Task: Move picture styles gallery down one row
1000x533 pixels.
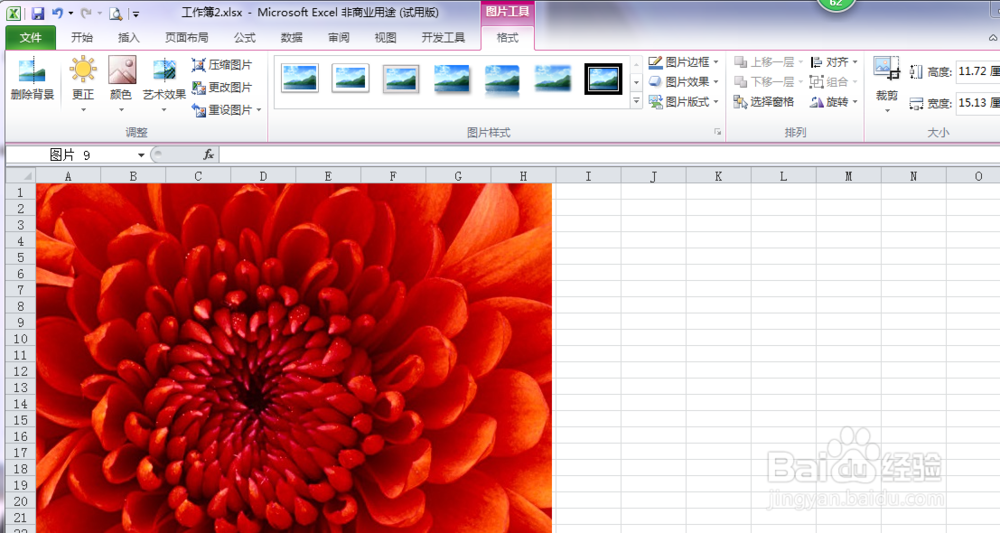Action: (x=636, y=82)
